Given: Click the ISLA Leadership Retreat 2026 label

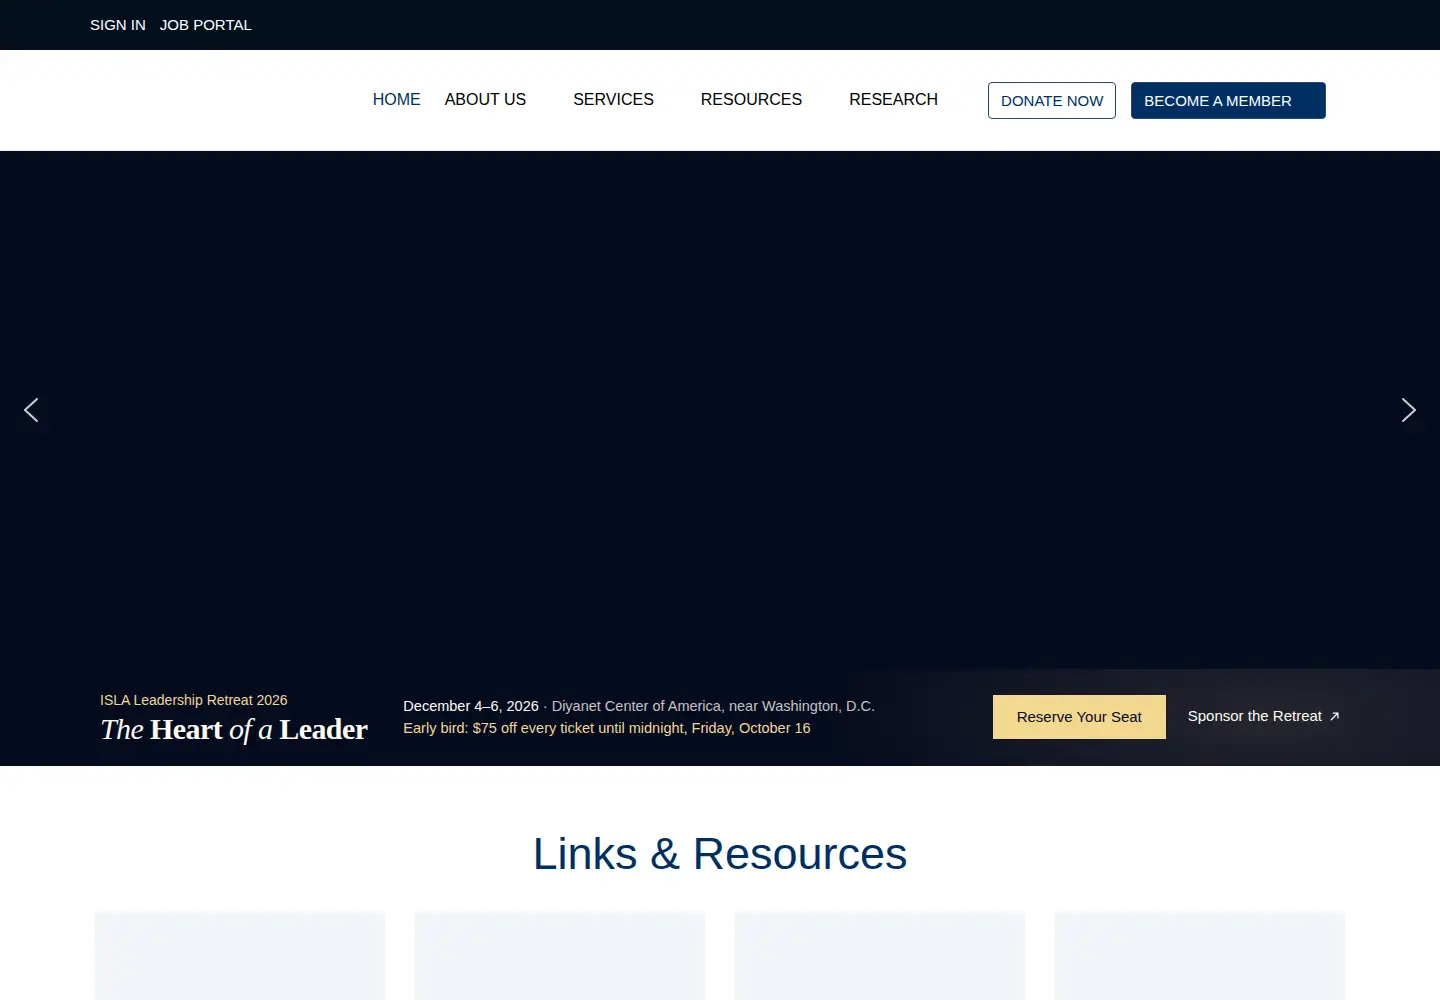Looking at the screenshot, I should (x=194, y=700).
